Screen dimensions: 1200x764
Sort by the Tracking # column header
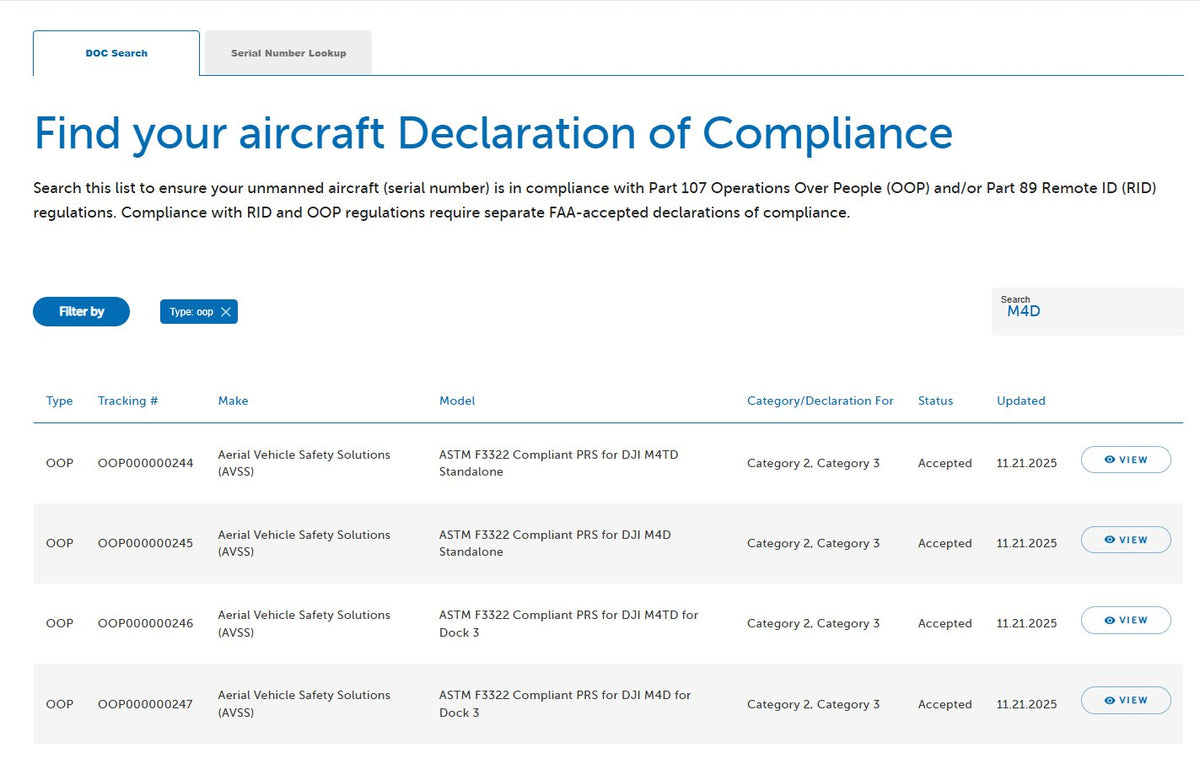pyautogui.click(x=128, y=401)
